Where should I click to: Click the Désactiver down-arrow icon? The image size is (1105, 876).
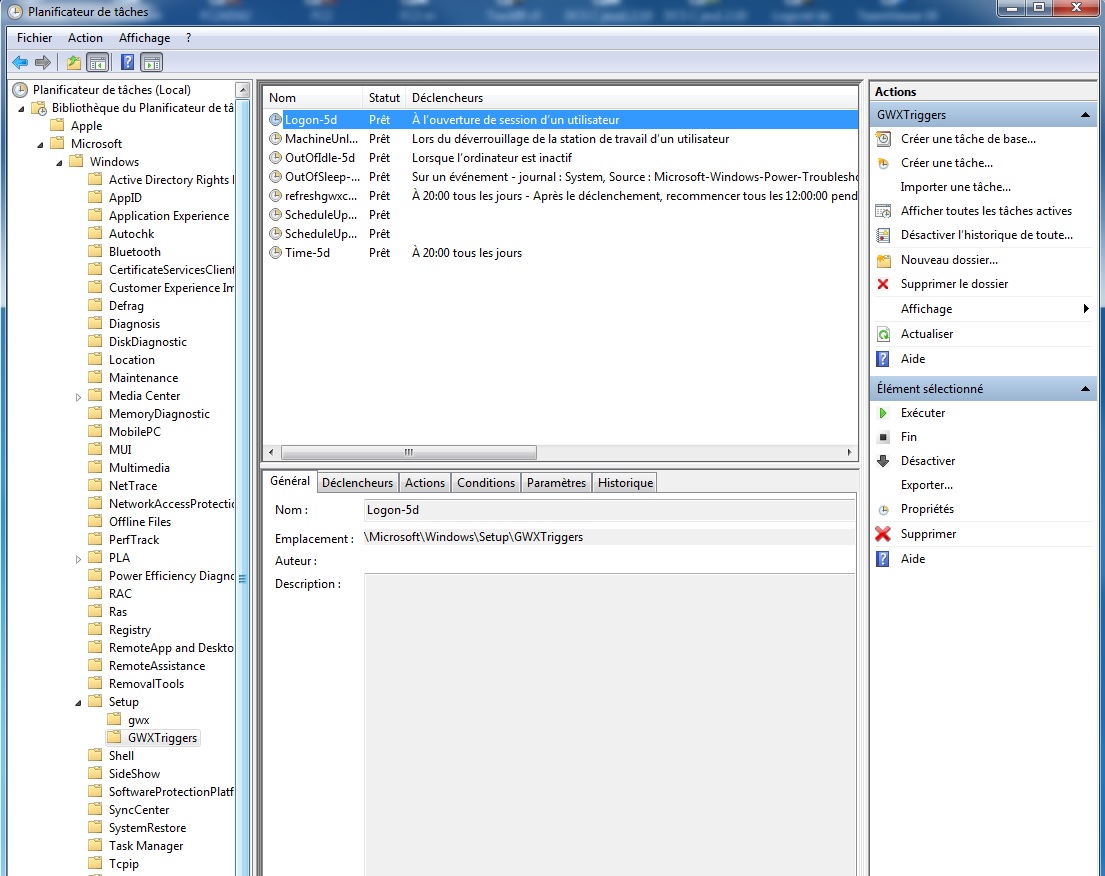click(x=883, y=461)
